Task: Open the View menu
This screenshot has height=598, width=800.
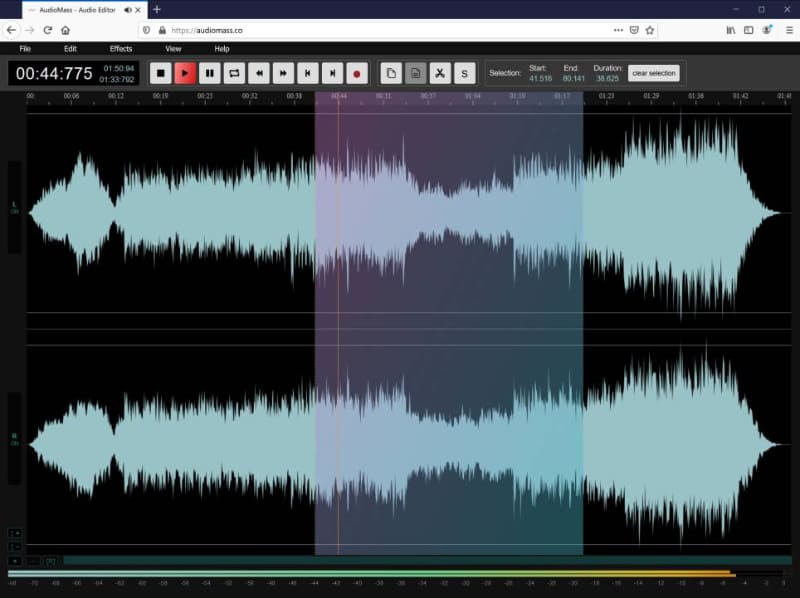Action: coord(173,48)
